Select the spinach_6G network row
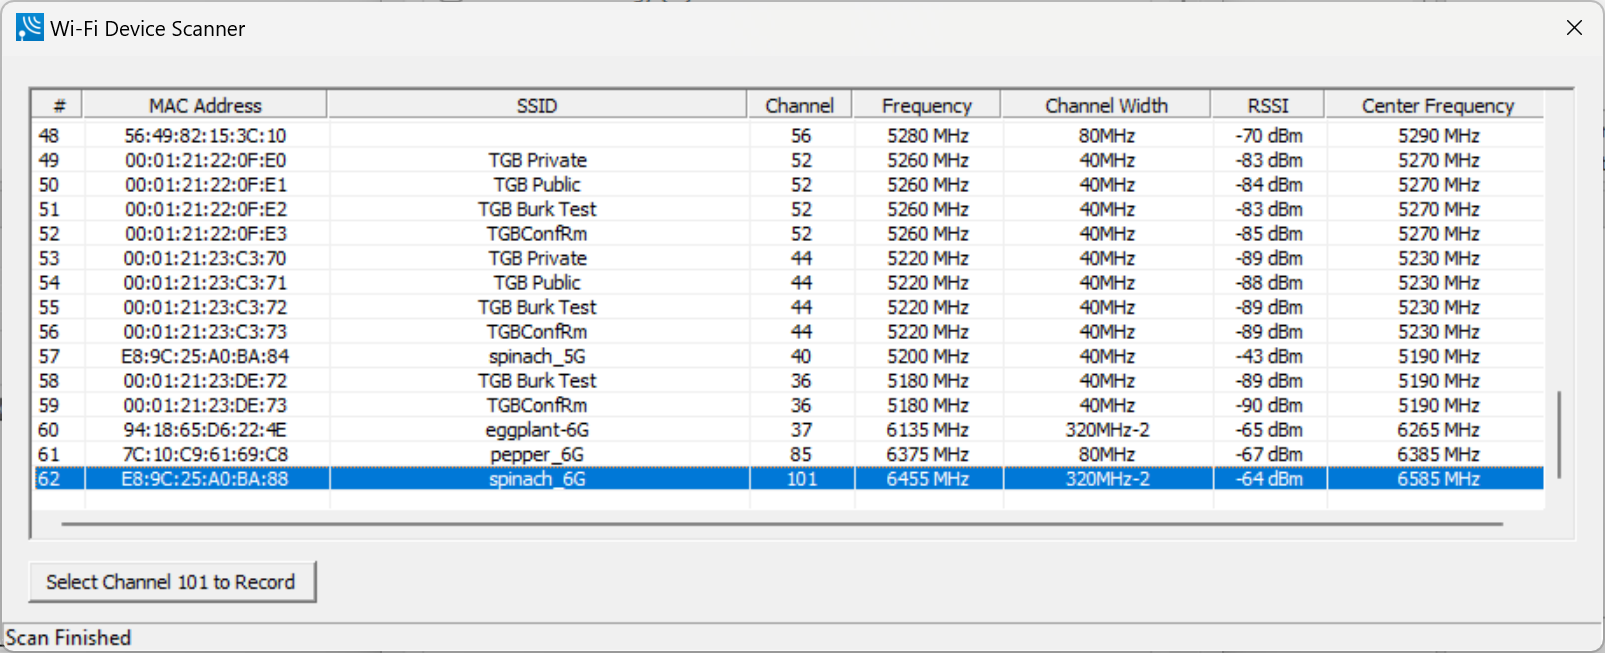Screen dimensions: 1605x653 (789, 479)
